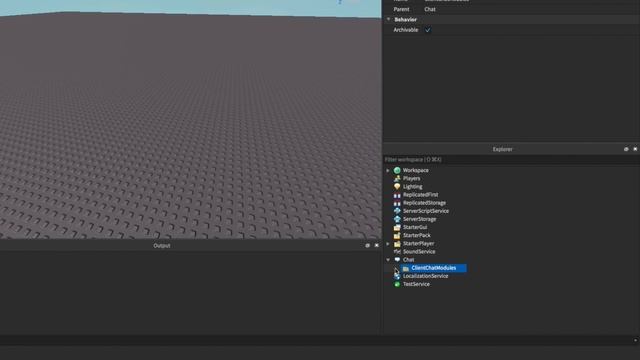This screenshot has width=640, height=360.
Task: Expand the Workspace tree node
Action: pos(388,170)
